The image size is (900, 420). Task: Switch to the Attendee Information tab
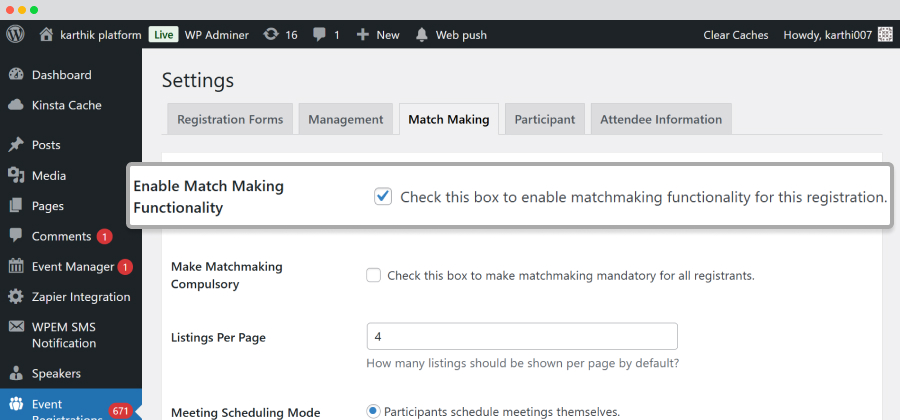point(661,119)
